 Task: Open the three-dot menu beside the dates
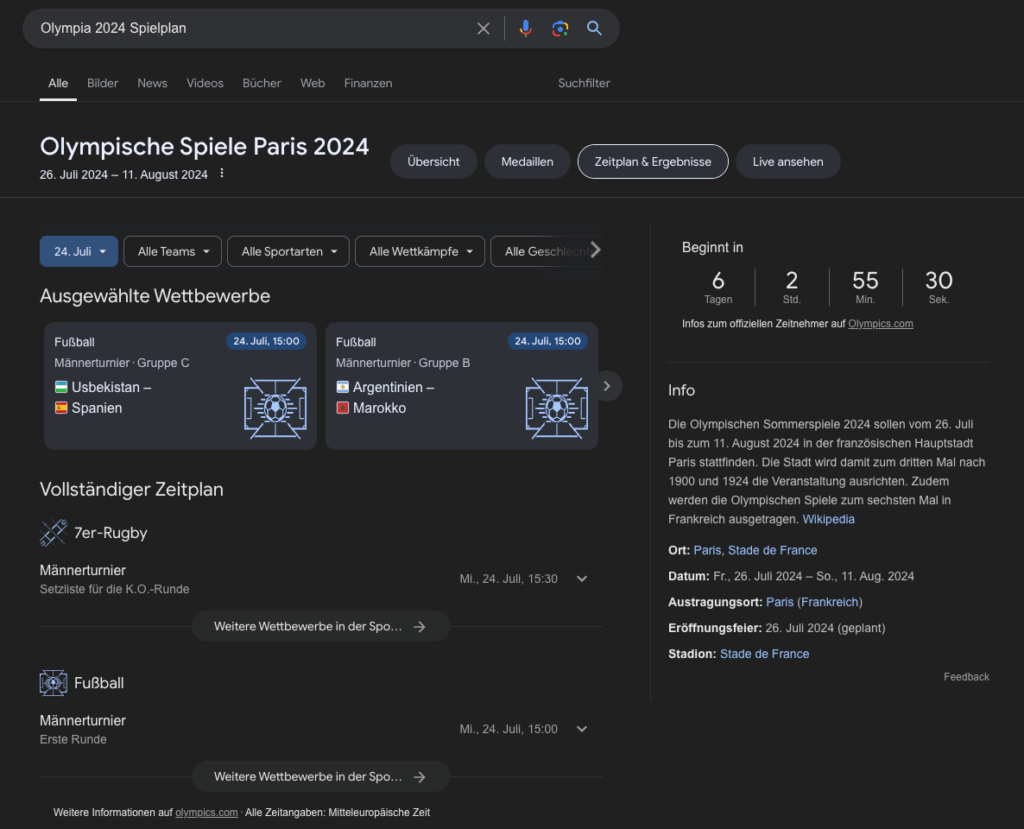point(222,173)
